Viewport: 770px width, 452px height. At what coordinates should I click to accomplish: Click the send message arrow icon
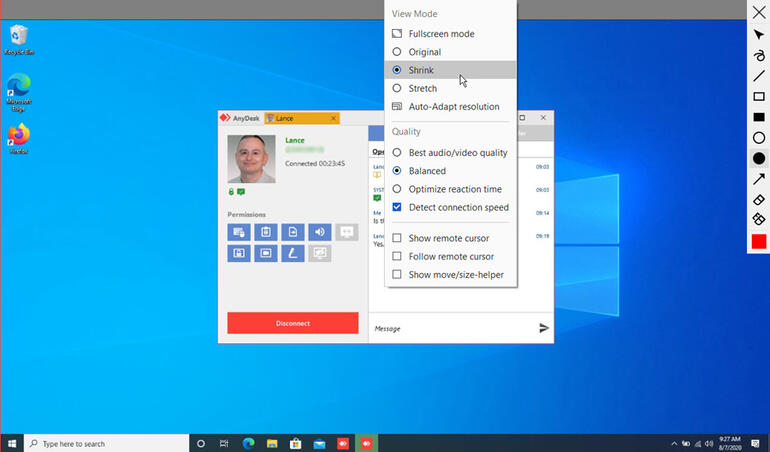pos(544,328)
